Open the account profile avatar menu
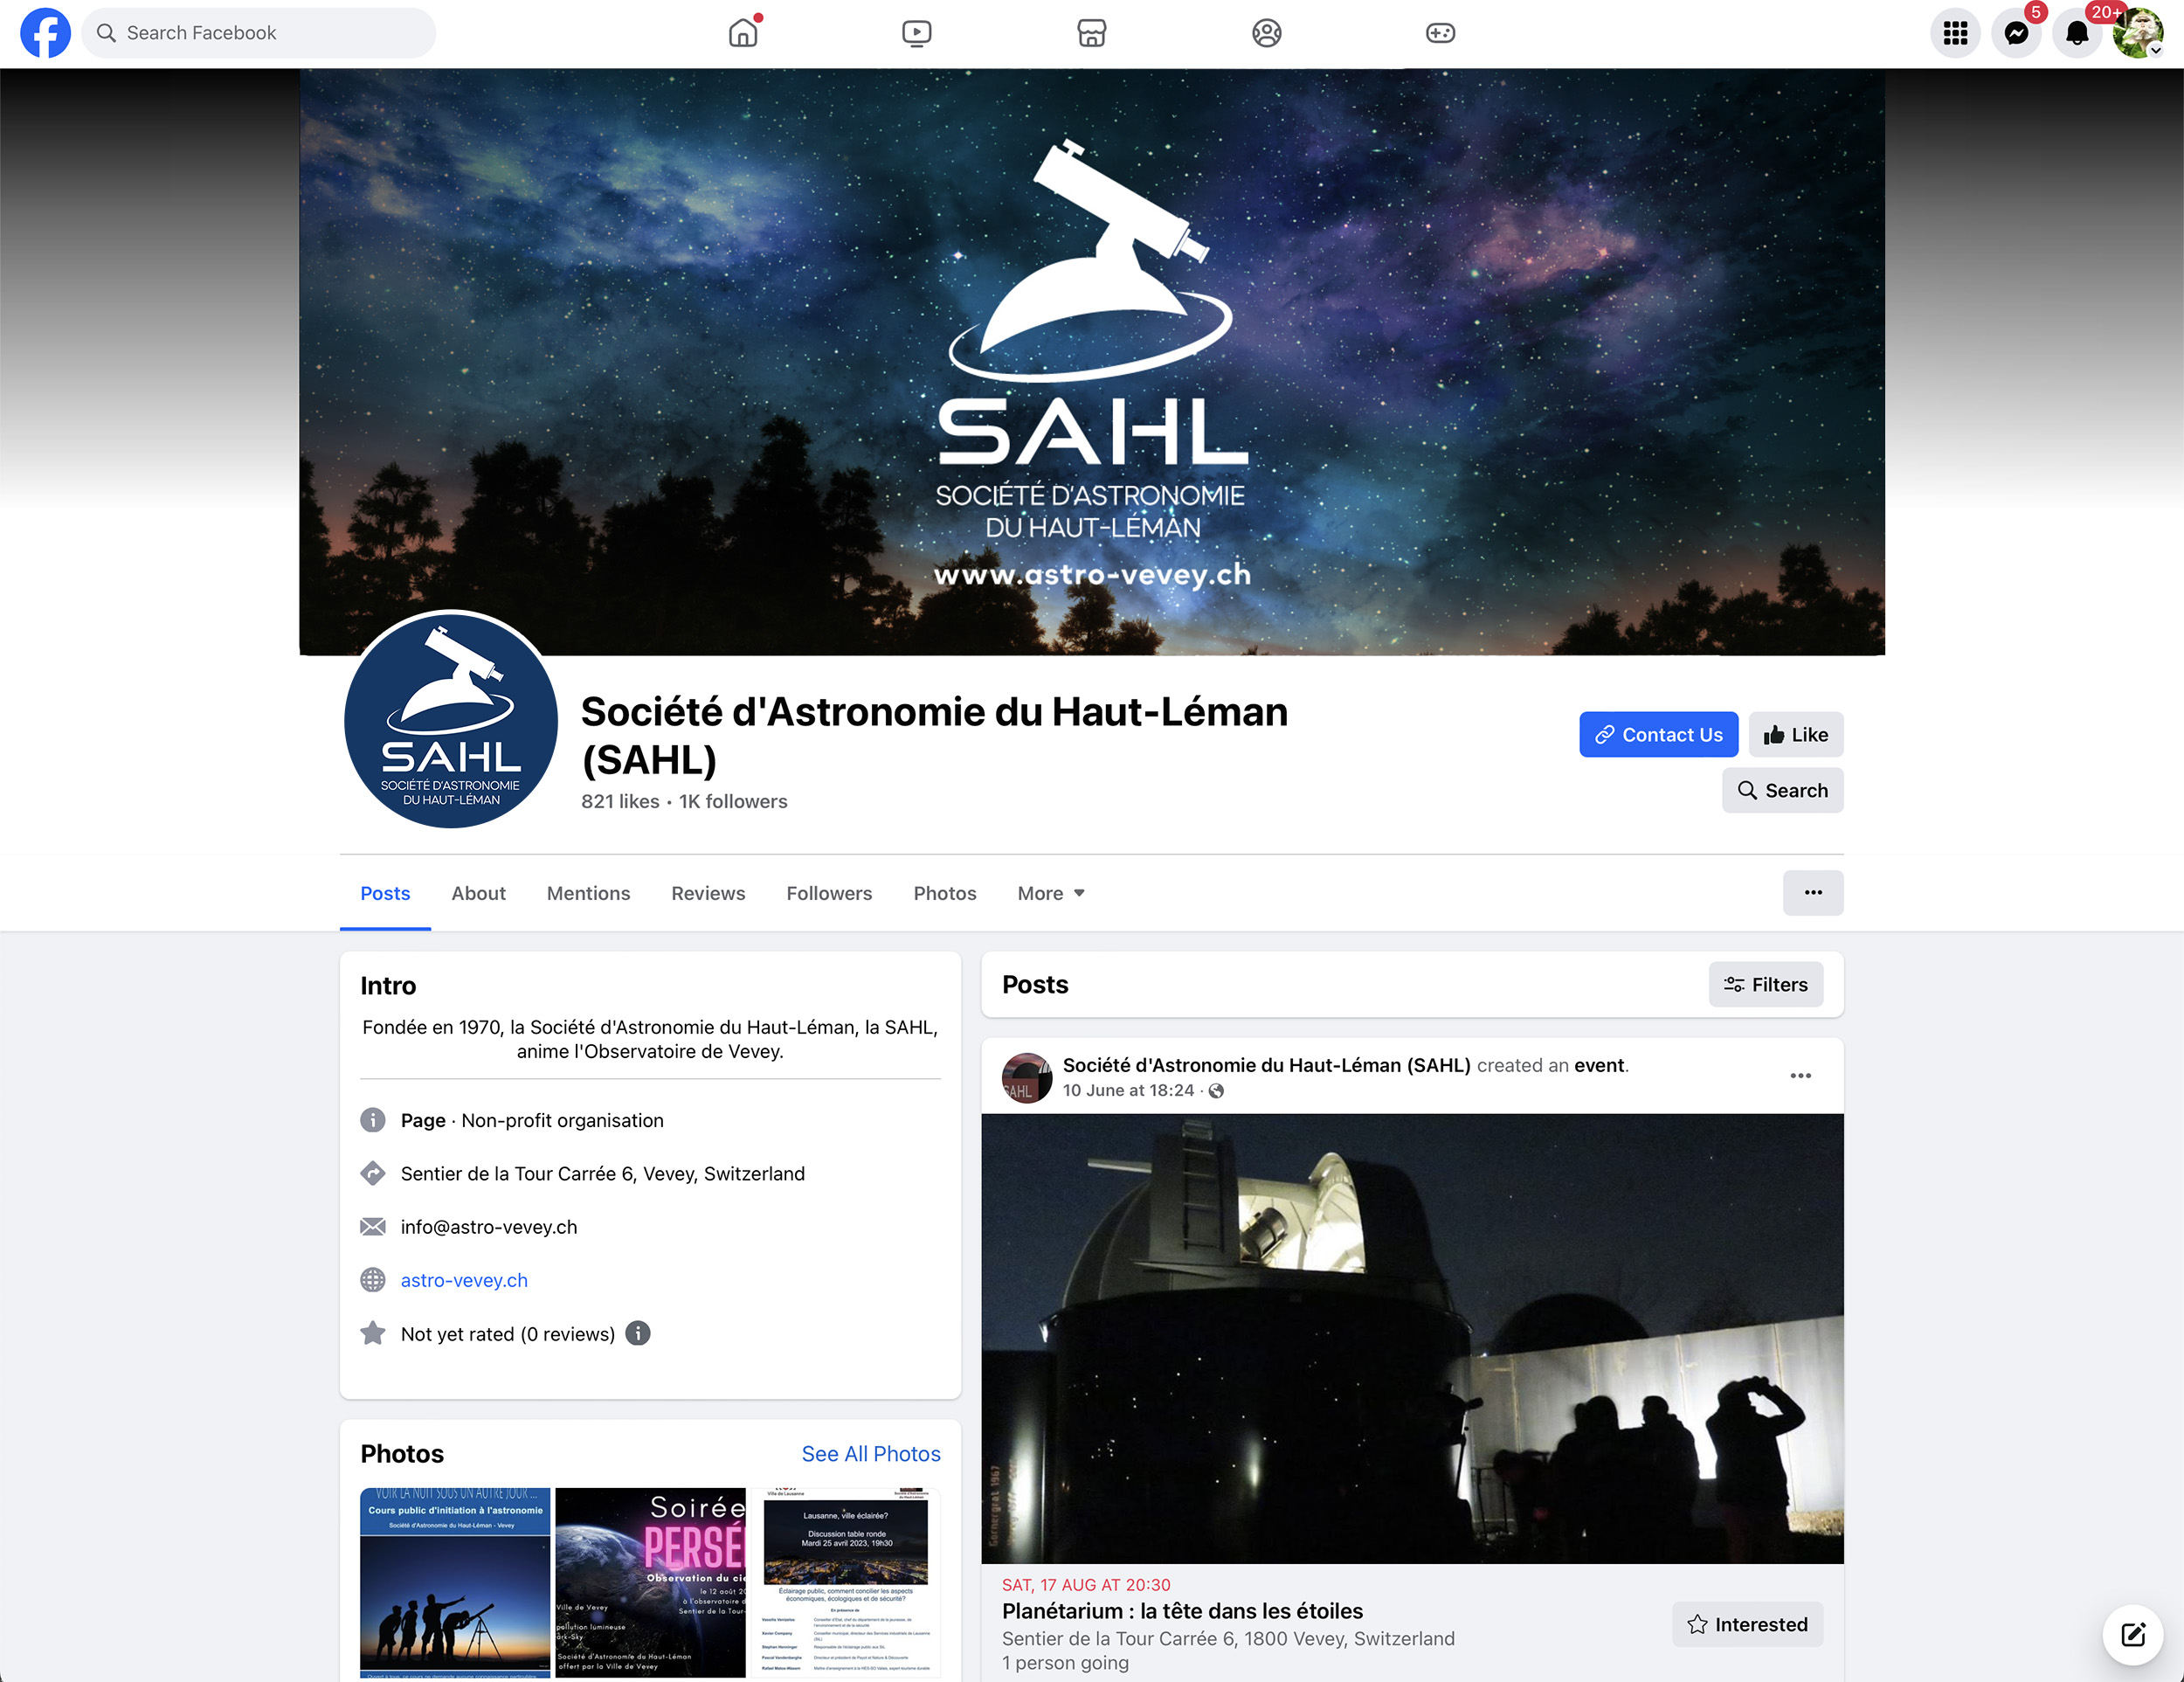Screen dimensions: 2184x1682 click(x=2138, y=33)
